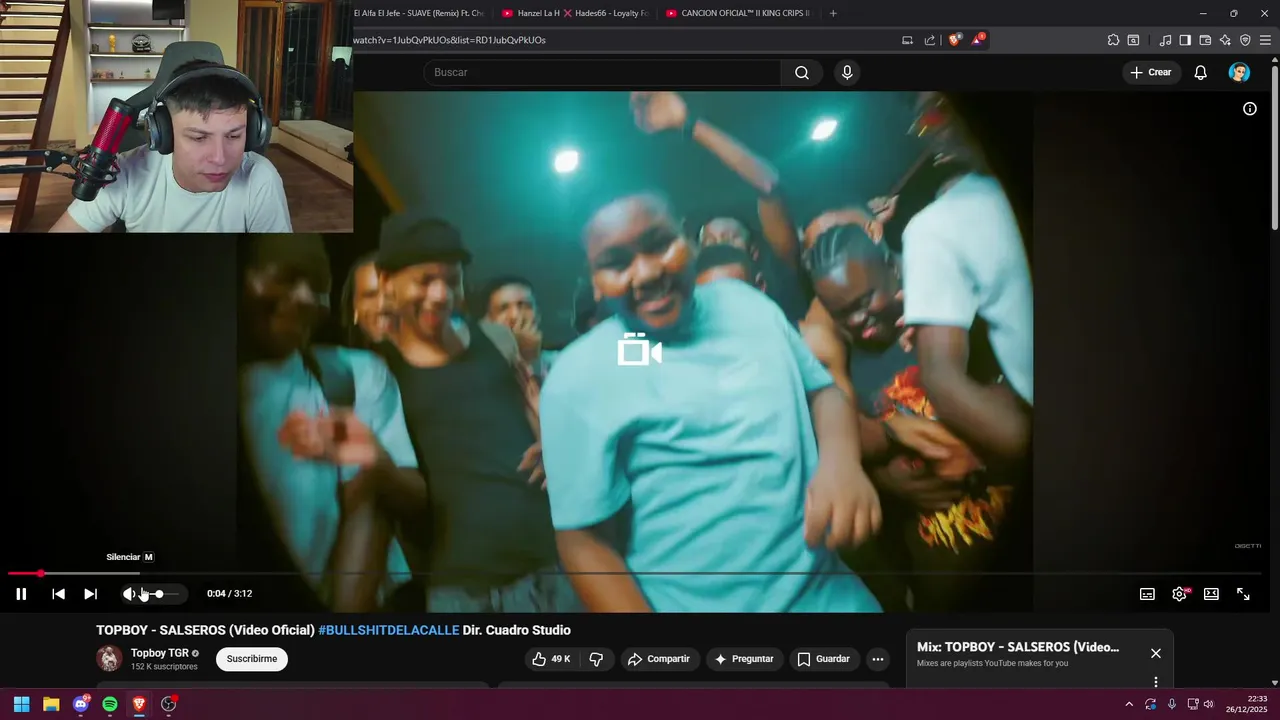Open the Topboy TGR channel avatar
This screenshot has width=1280, height=720.
(109, 658)
